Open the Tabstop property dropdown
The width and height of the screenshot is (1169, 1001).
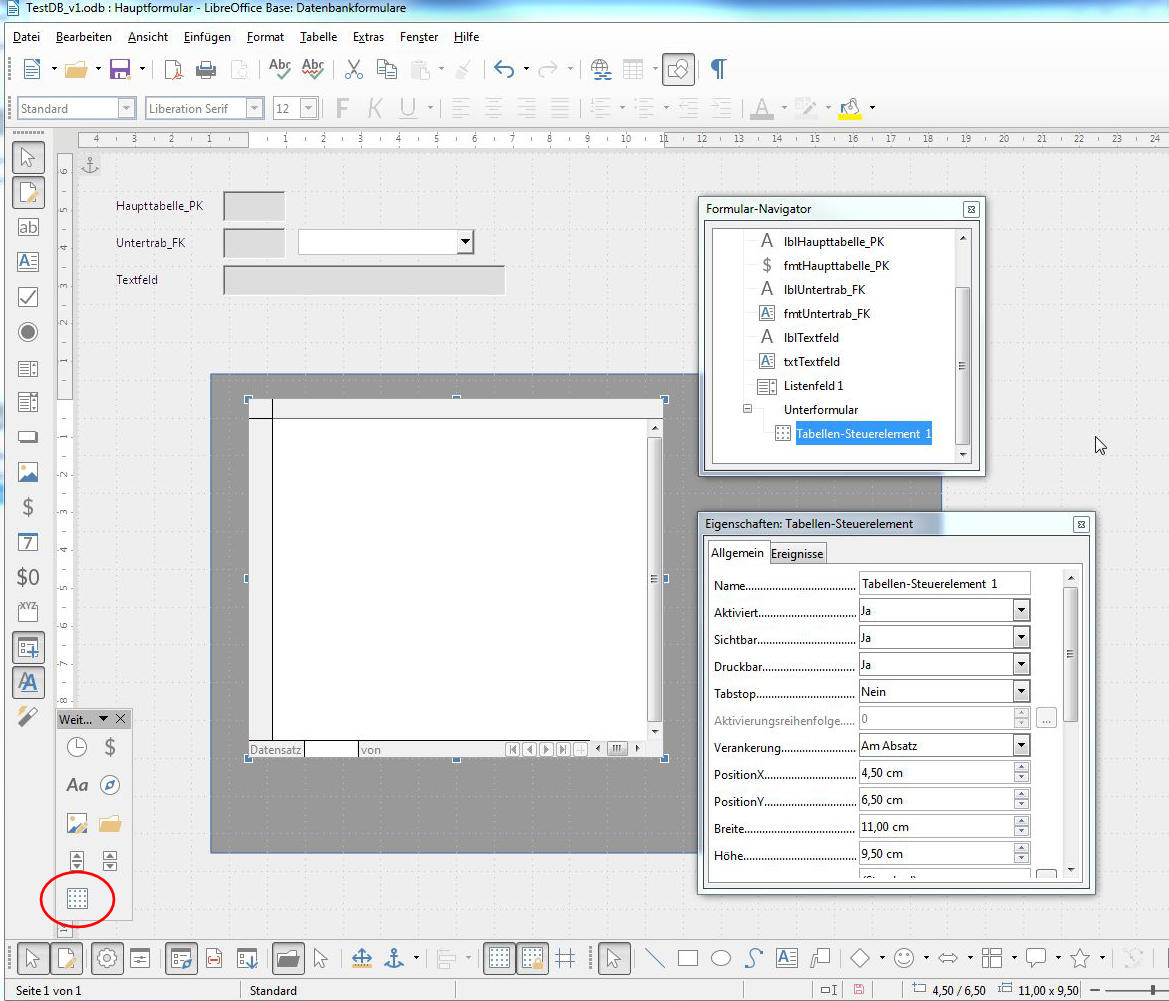point(1021,692)
